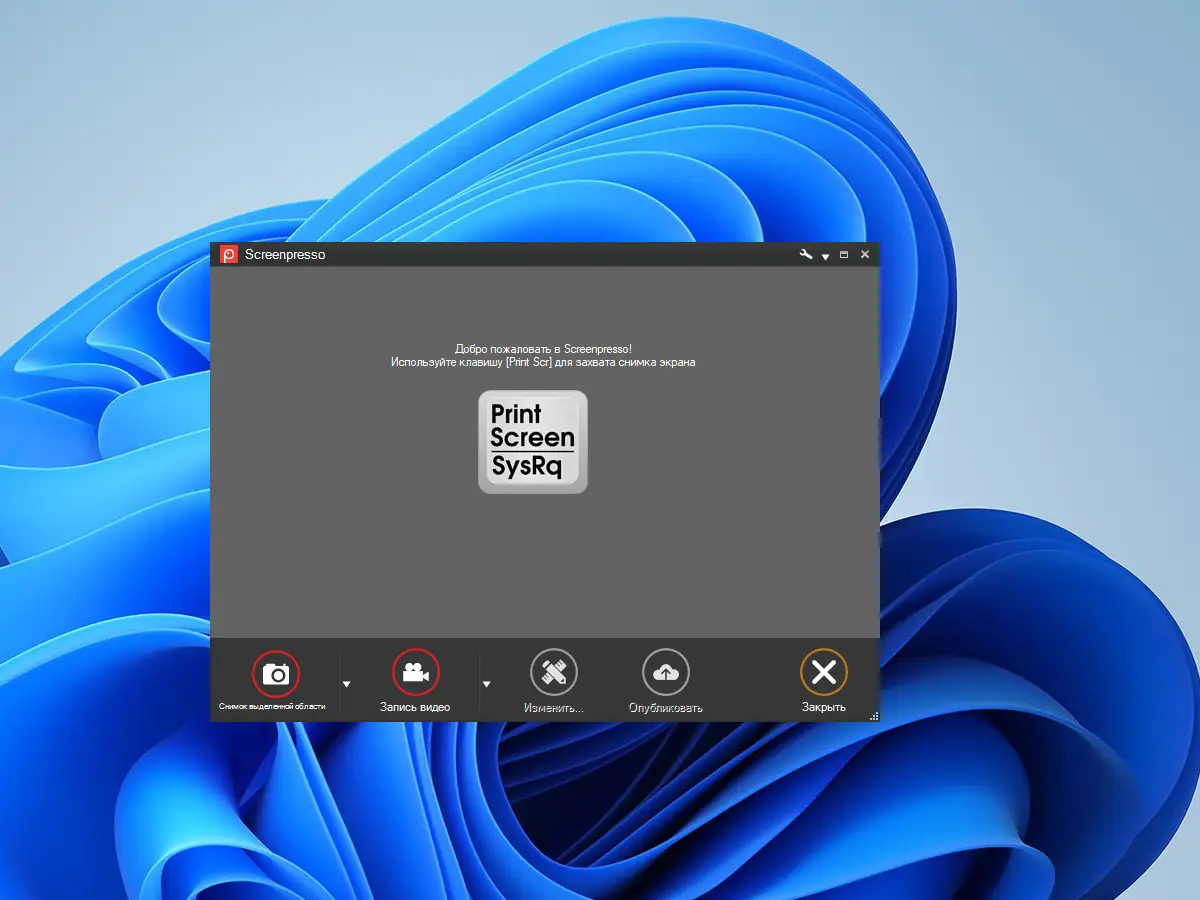The height and width of the screenshot is (900, 1200).
Task: Open the title bar dropdown arrow menu
Action: [825, 256]
